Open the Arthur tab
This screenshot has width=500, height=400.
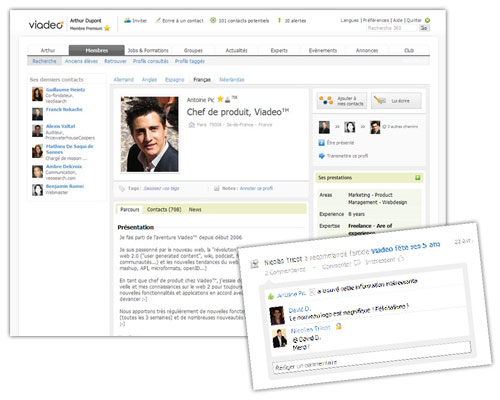[x=48, y=50]
